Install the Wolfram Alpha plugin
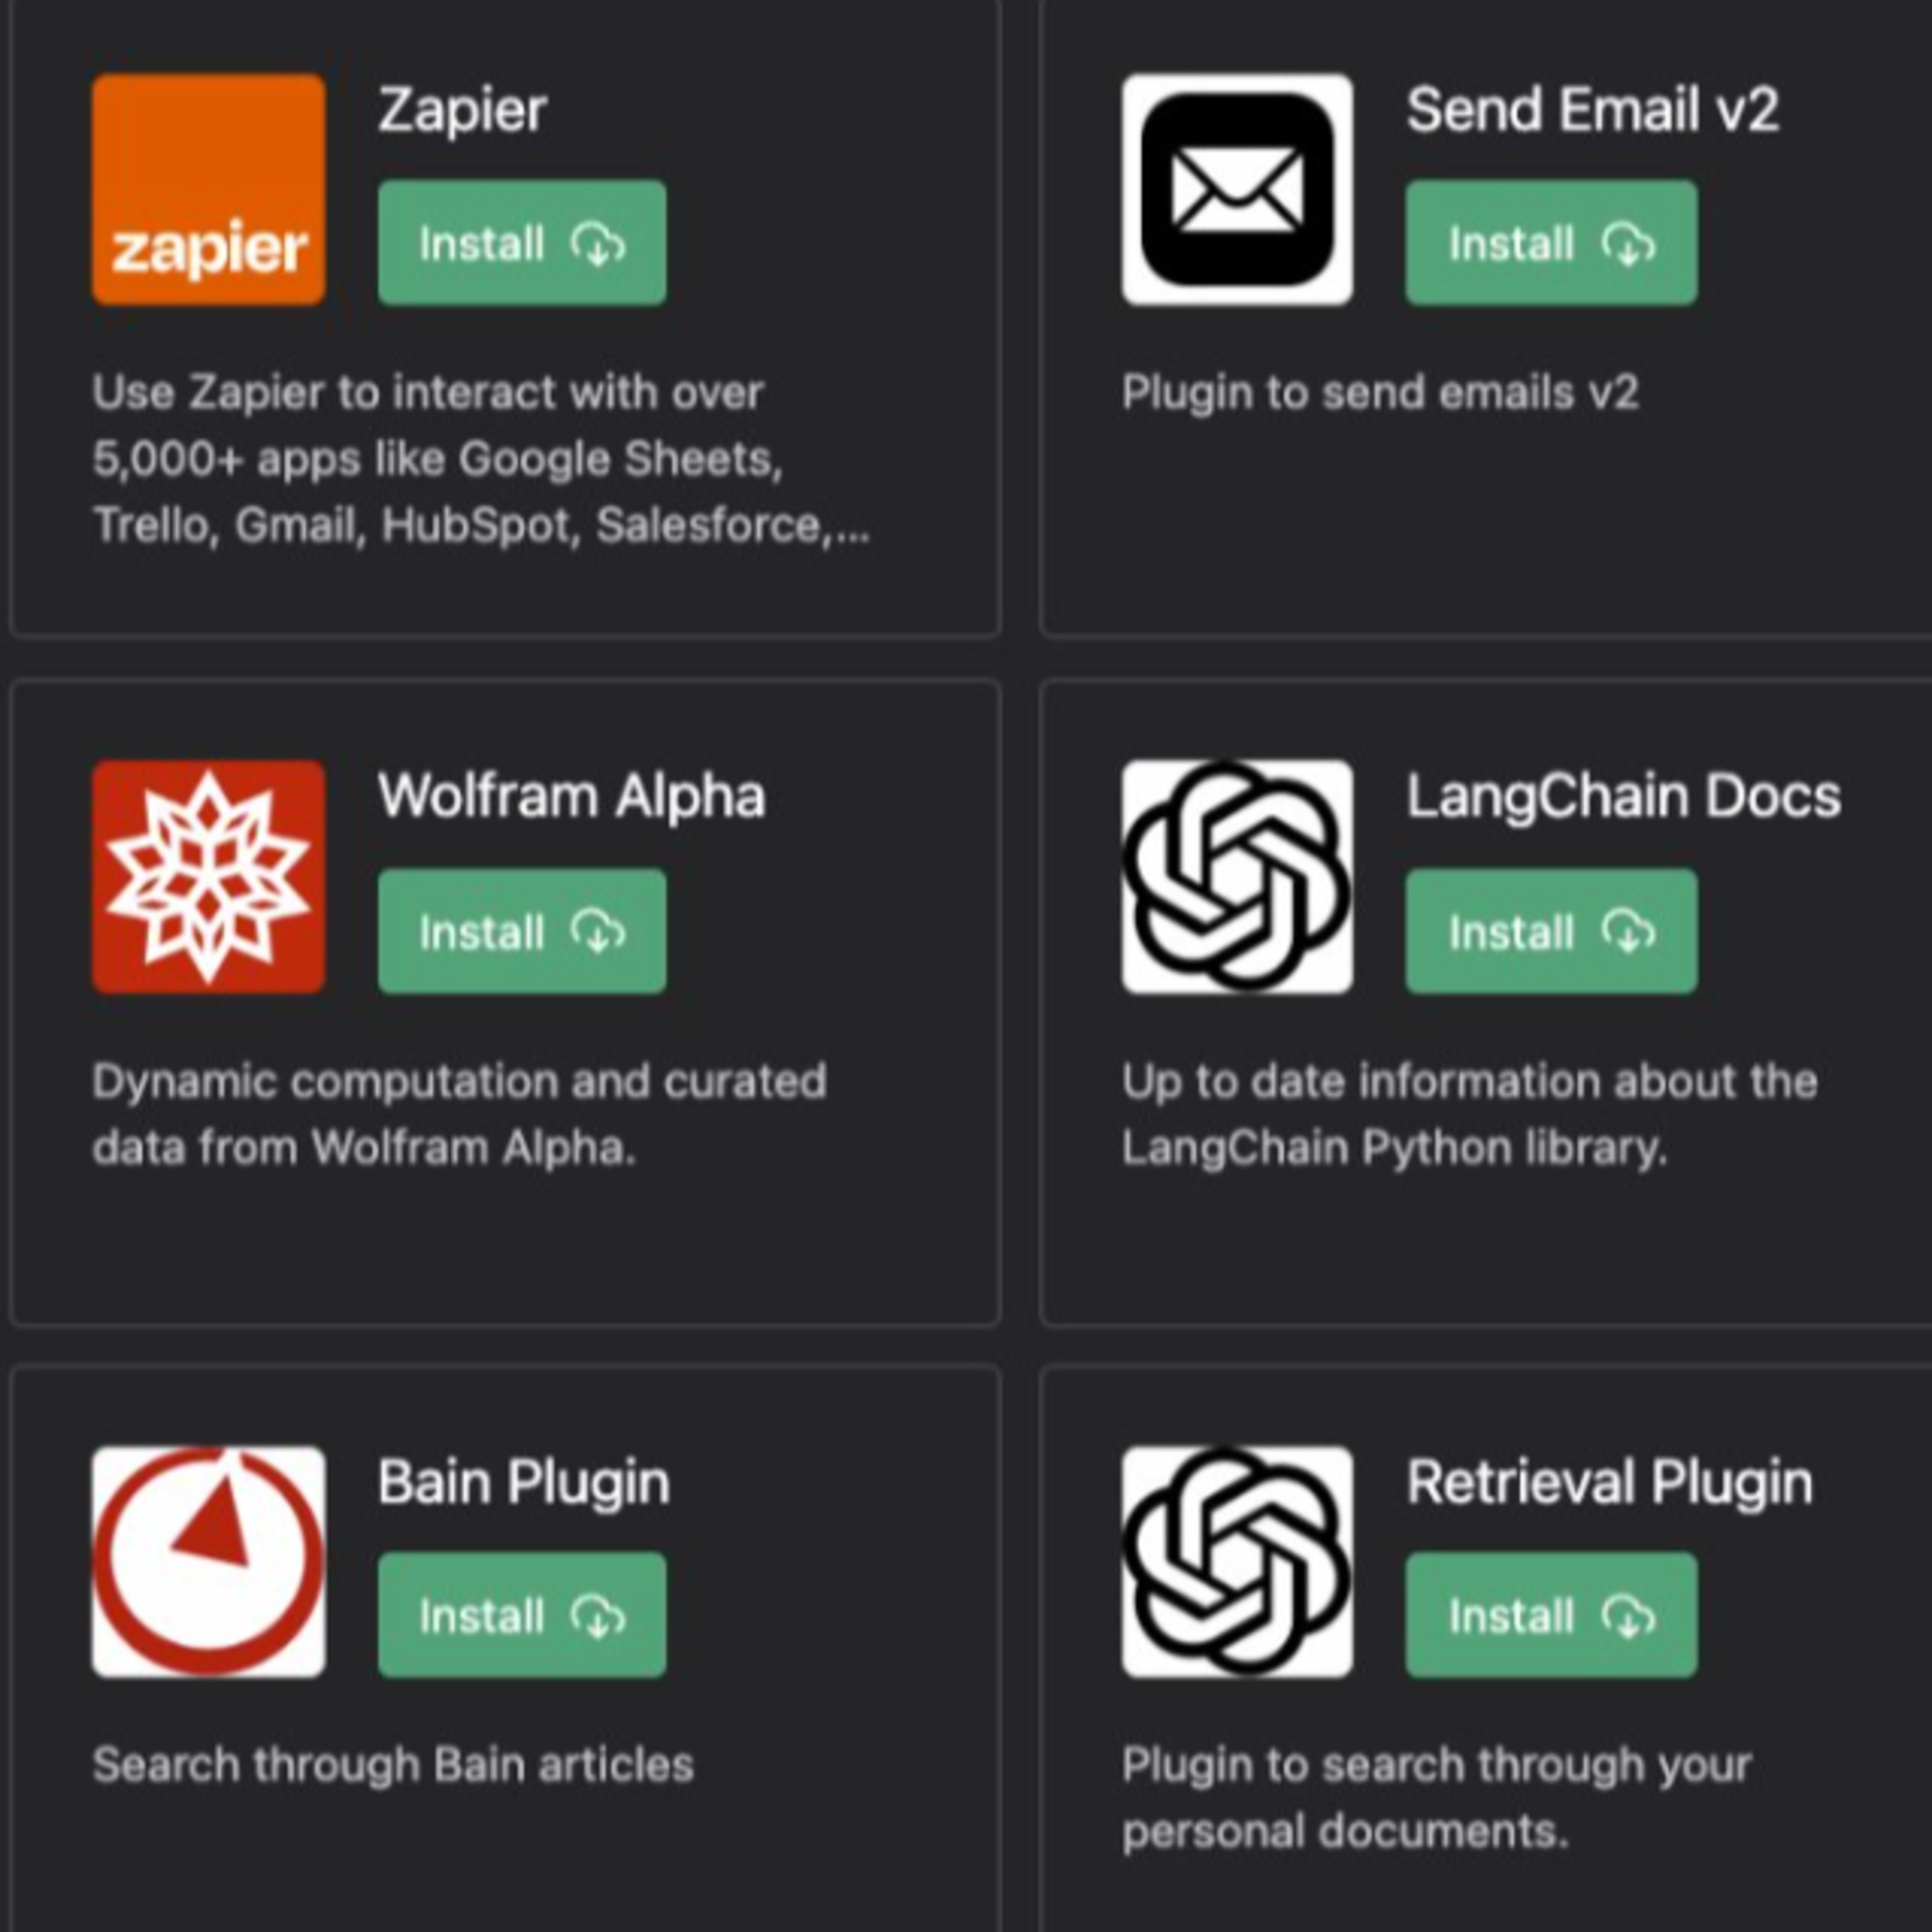The height and width of the screenshot is (1932, 1932). click(522, 931)
